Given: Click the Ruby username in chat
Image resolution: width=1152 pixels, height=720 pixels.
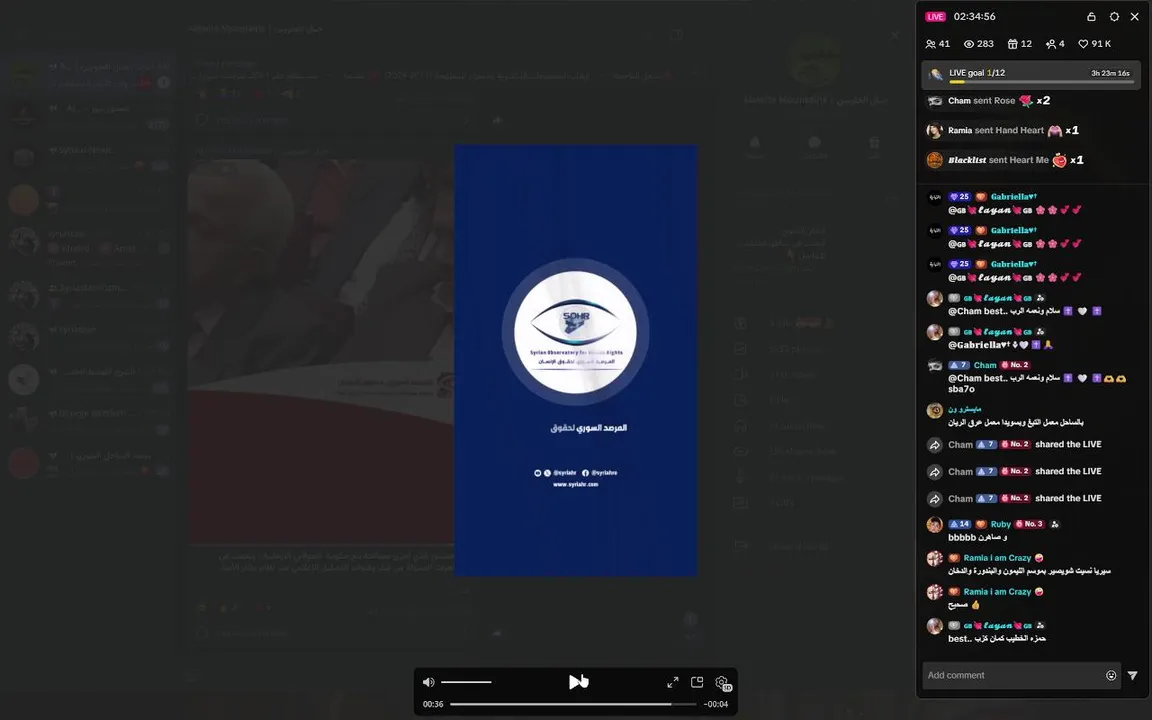Looking at the screenshot, I should pos(1001,525).
